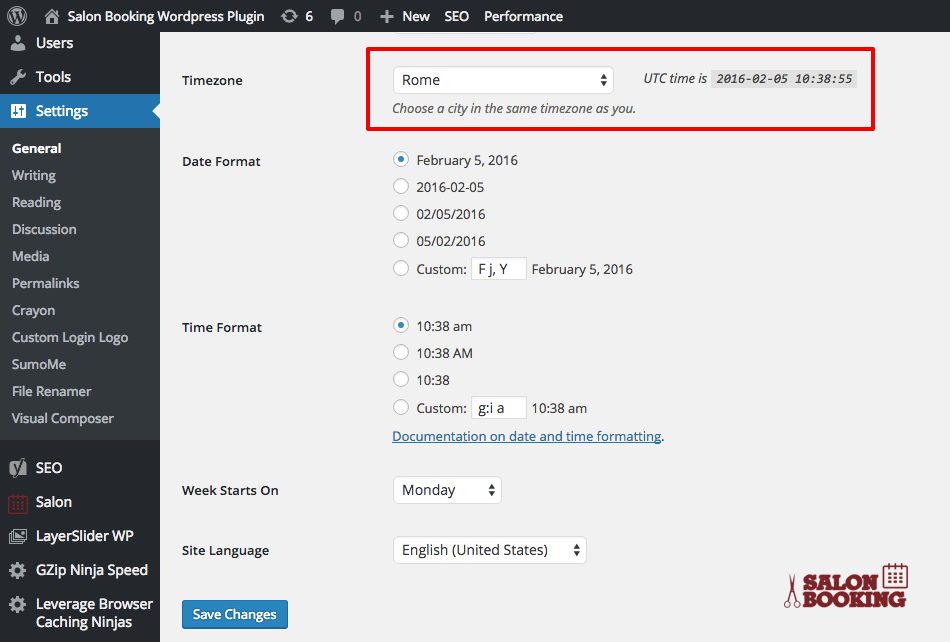Screen dimensions: 950x642
Task: Open Performance in the admin bar
Action: 523,16
